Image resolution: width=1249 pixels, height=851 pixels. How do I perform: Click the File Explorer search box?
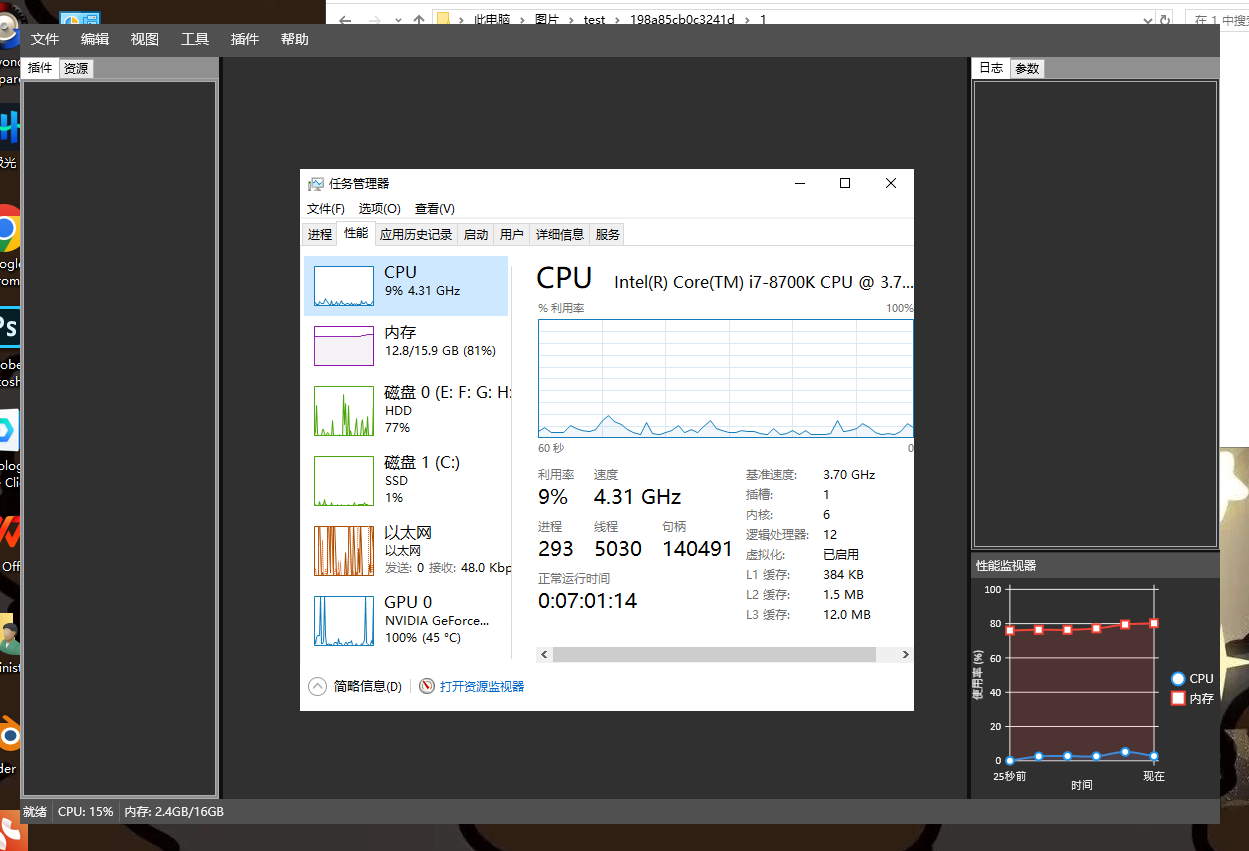click(1217, 19)
